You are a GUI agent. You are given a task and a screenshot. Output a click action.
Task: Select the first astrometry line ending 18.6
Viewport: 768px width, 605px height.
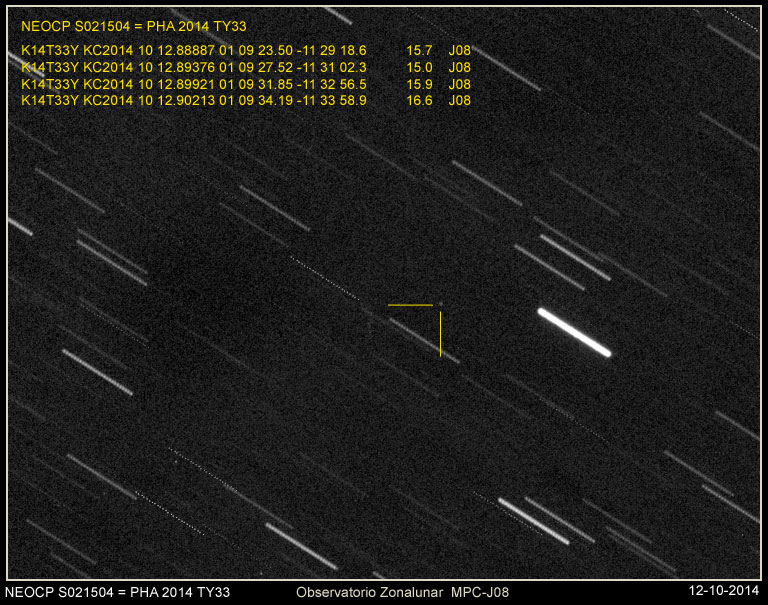(194, 50)
